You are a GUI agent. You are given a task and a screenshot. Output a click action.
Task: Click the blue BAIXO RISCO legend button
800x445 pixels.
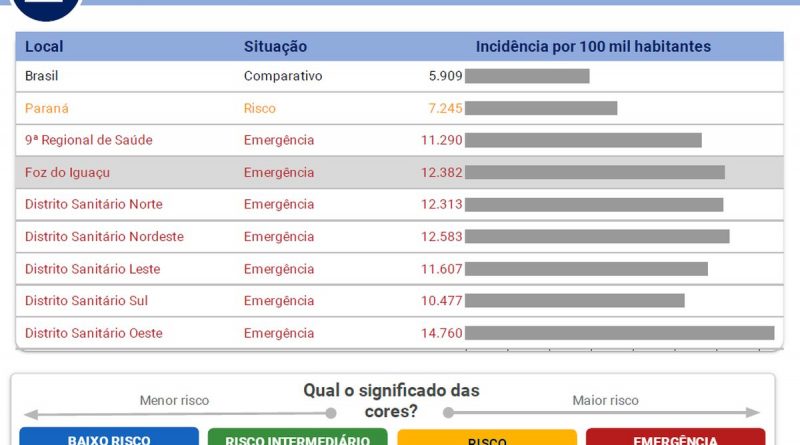[x=109, y=438]
